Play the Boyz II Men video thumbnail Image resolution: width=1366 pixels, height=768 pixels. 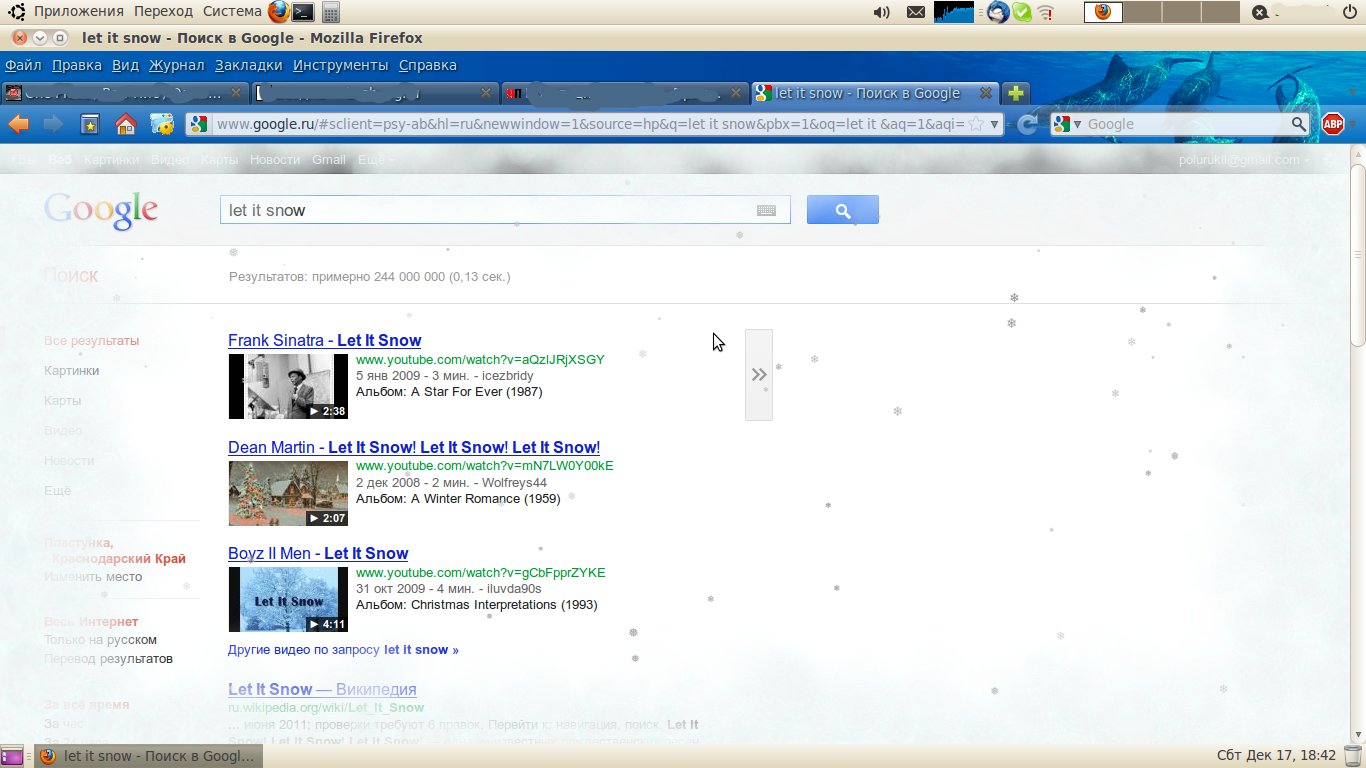pyautogui.click(x=288, y=599)
